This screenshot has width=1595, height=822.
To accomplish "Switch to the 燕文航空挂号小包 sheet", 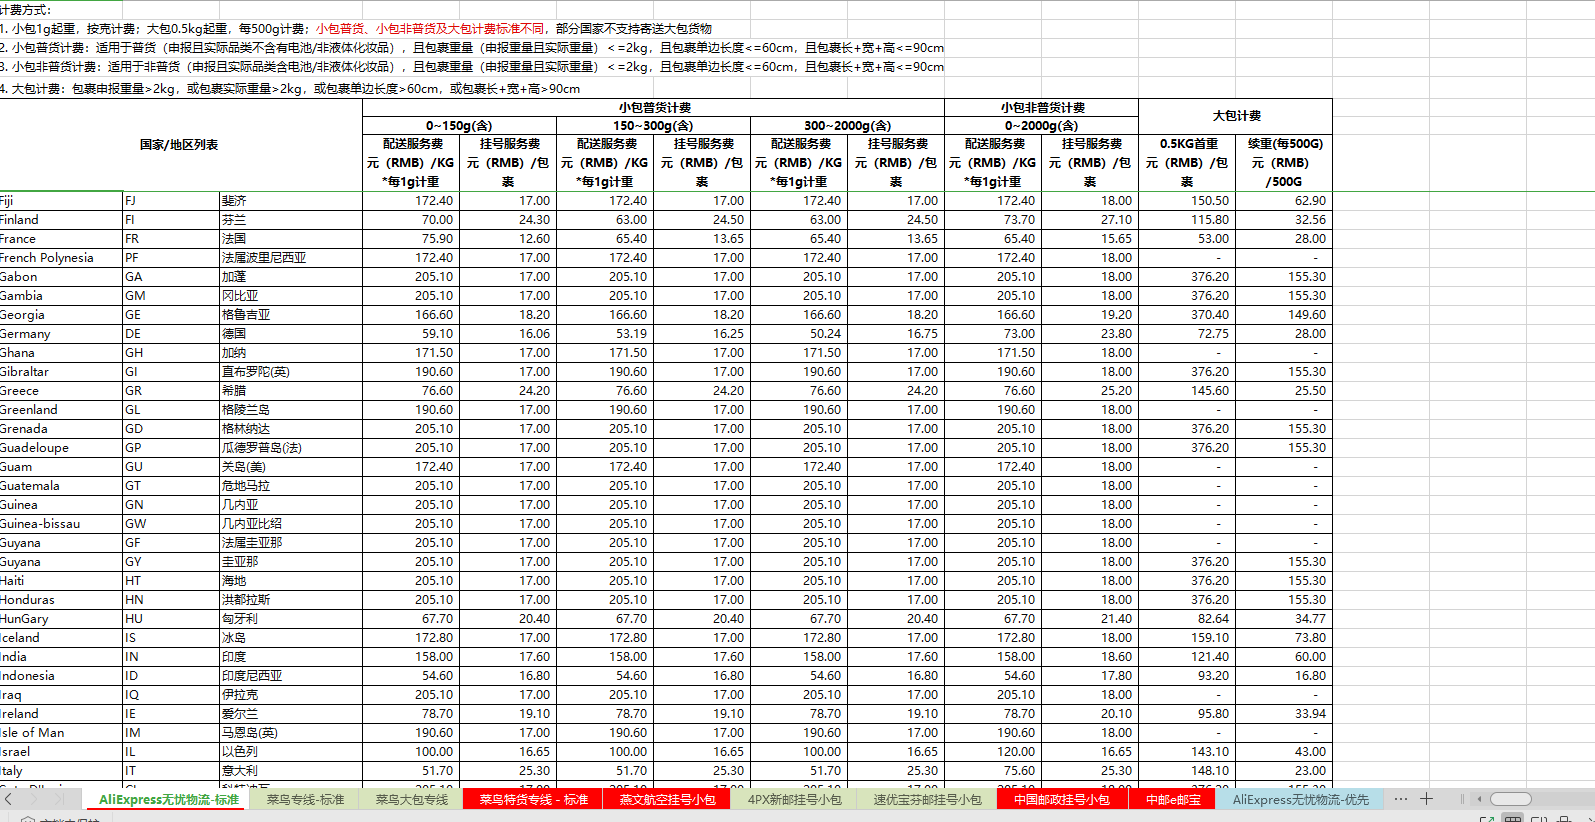I will click(x=667, y=799).
